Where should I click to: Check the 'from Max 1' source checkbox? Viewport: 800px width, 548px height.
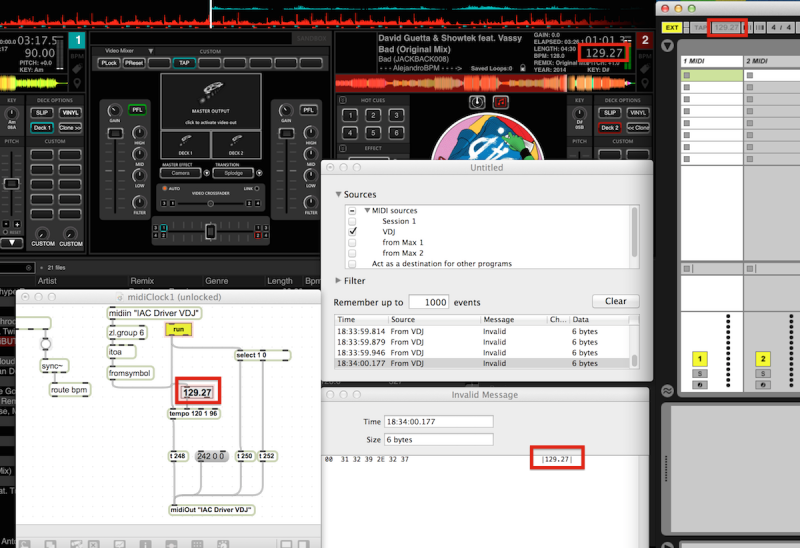click(352, 242)
